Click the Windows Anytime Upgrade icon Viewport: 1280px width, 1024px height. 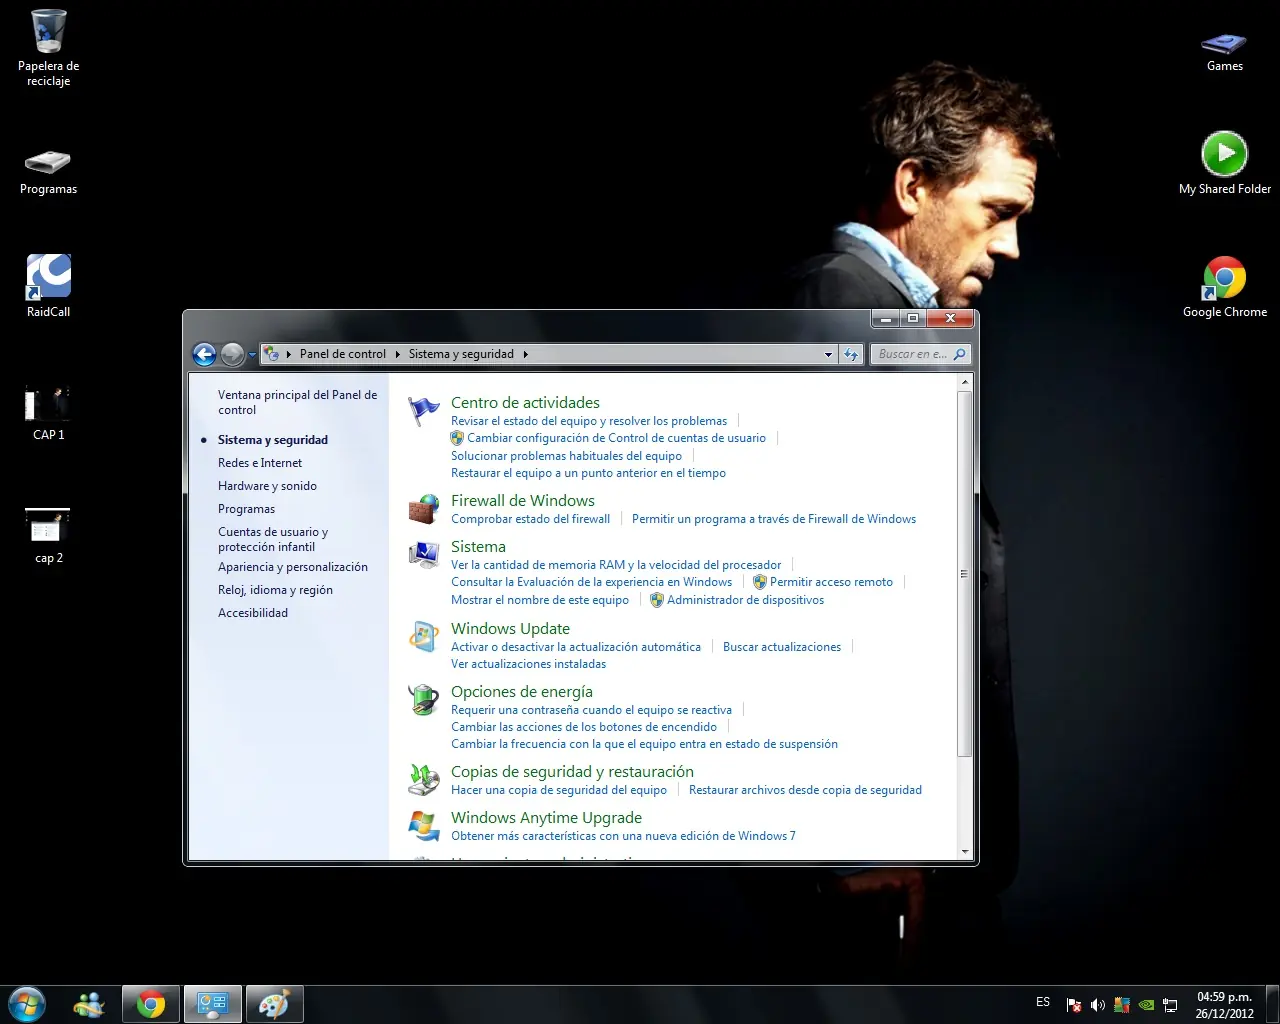(x=424, y=826)
